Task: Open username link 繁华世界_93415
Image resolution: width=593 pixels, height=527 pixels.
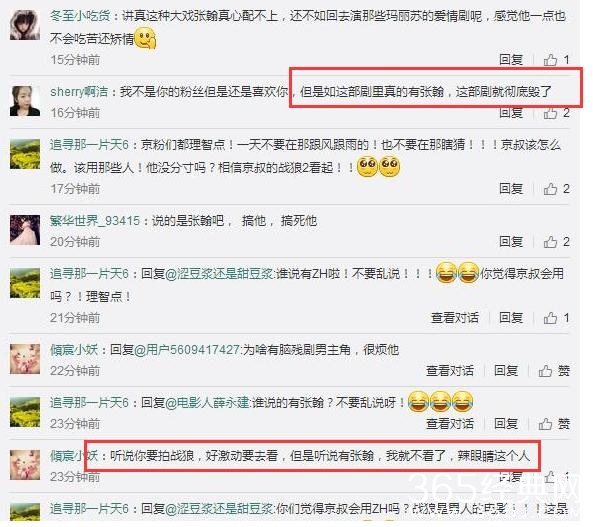Action: click(x=95, y=221)
